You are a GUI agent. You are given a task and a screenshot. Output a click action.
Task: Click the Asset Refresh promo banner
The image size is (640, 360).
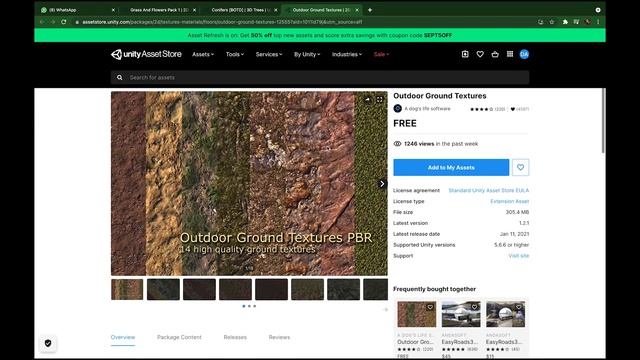320,36
